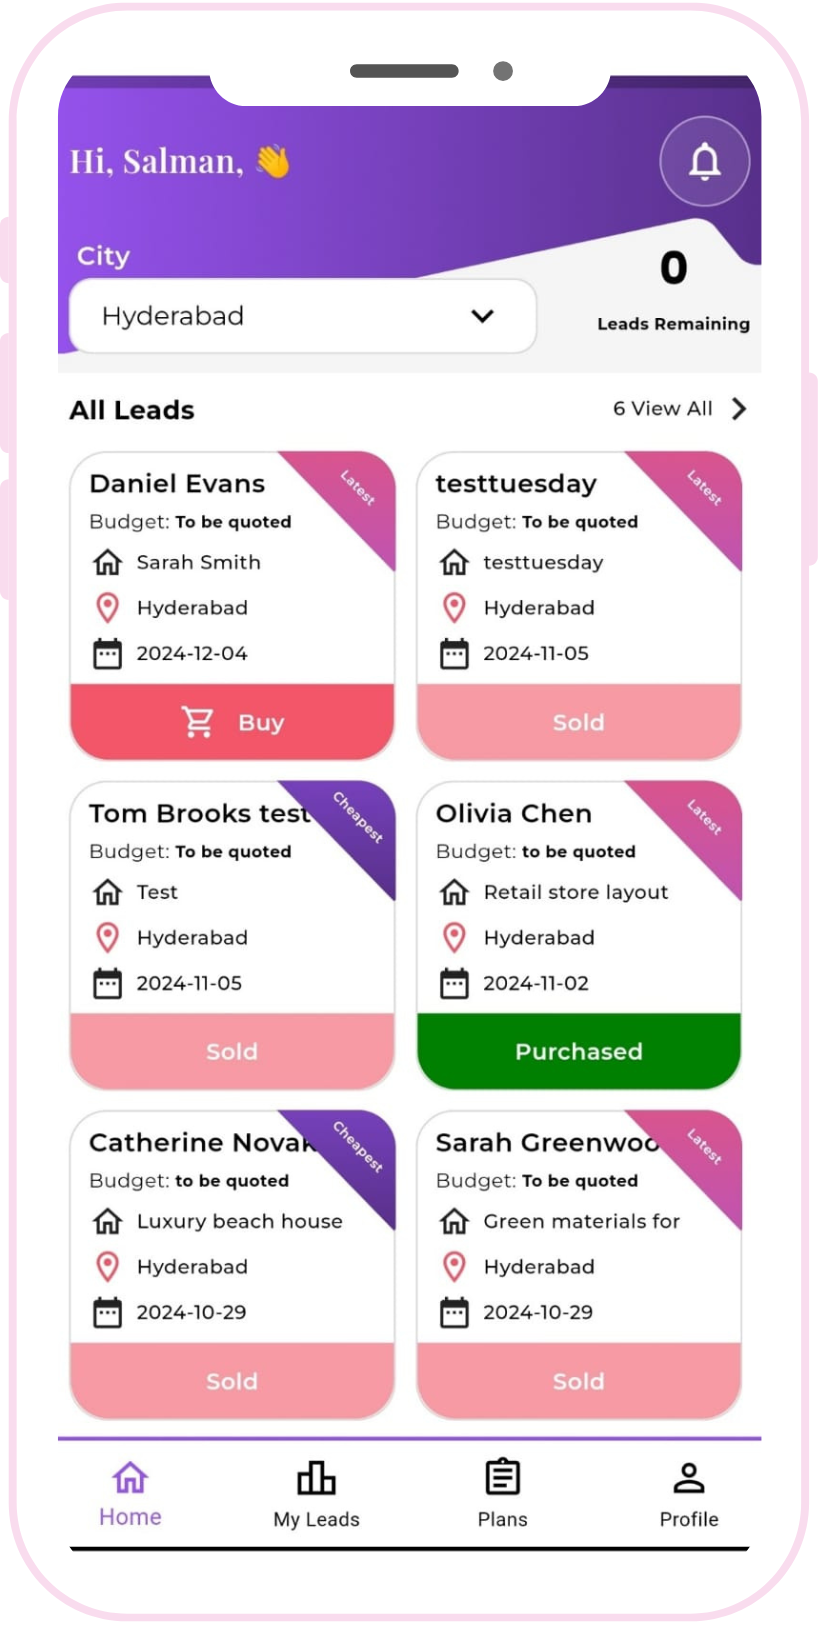The image size is (819, 1625).
Task: Click the Cheapest ribbon on Tom Brooks card
Action: pos(357,818)
